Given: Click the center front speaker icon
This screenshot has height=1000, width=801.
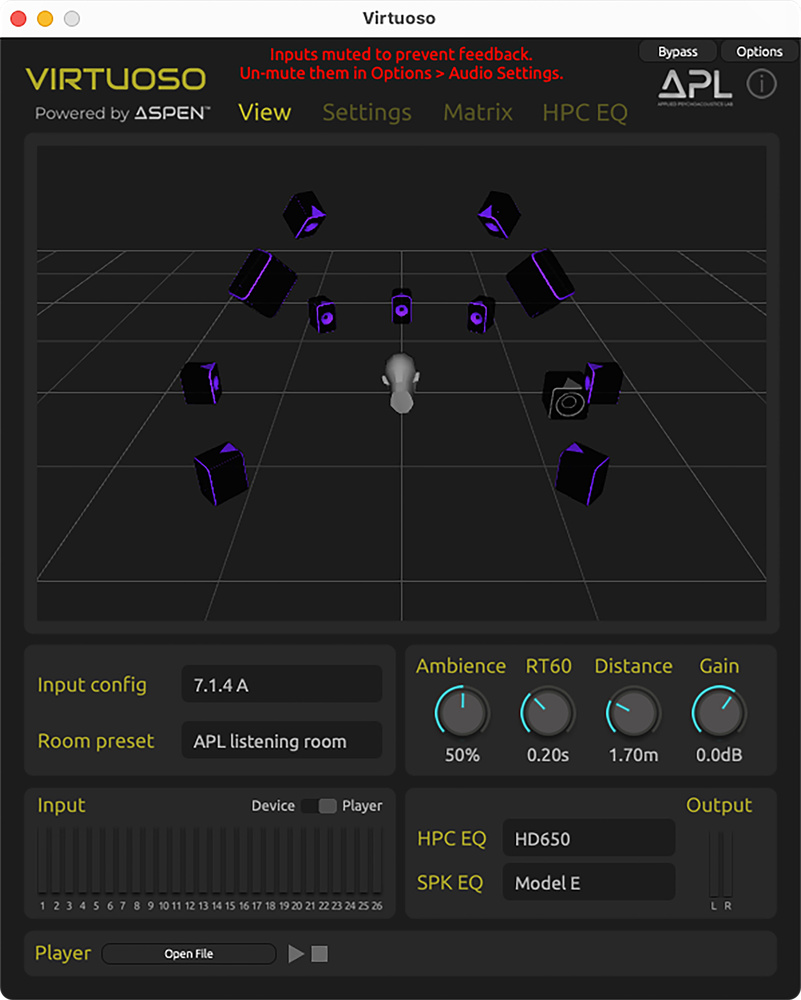Looking at the screenshot, I should point(401,307).
